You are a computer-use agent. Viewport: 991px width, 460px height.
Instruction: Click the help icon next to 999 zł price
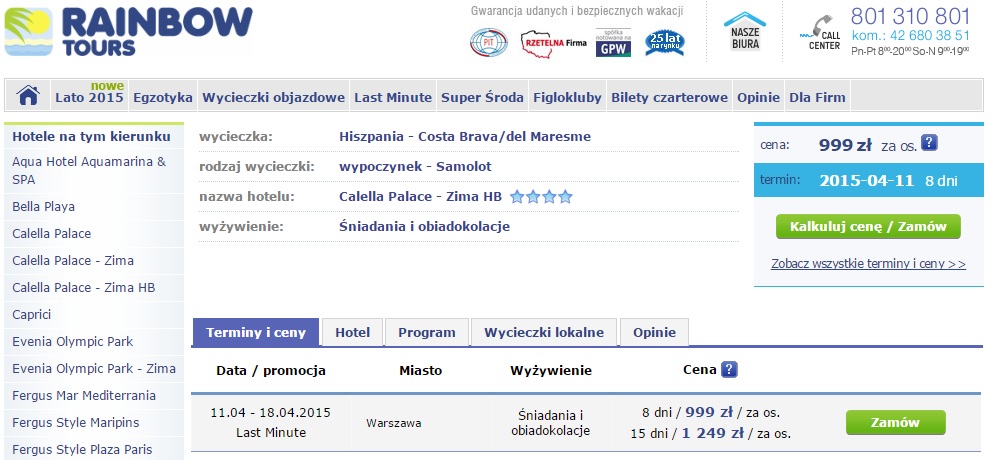point(928,143)
